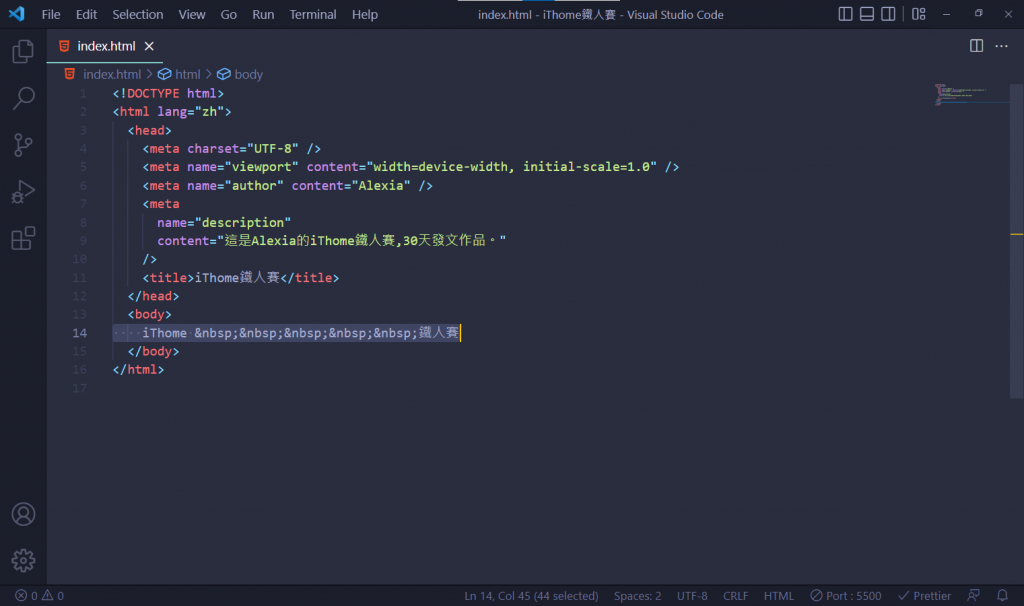Open the Search view in activity bar
Image resolution: width=1024 pixels, height=606 pixels.
point(23,99)
